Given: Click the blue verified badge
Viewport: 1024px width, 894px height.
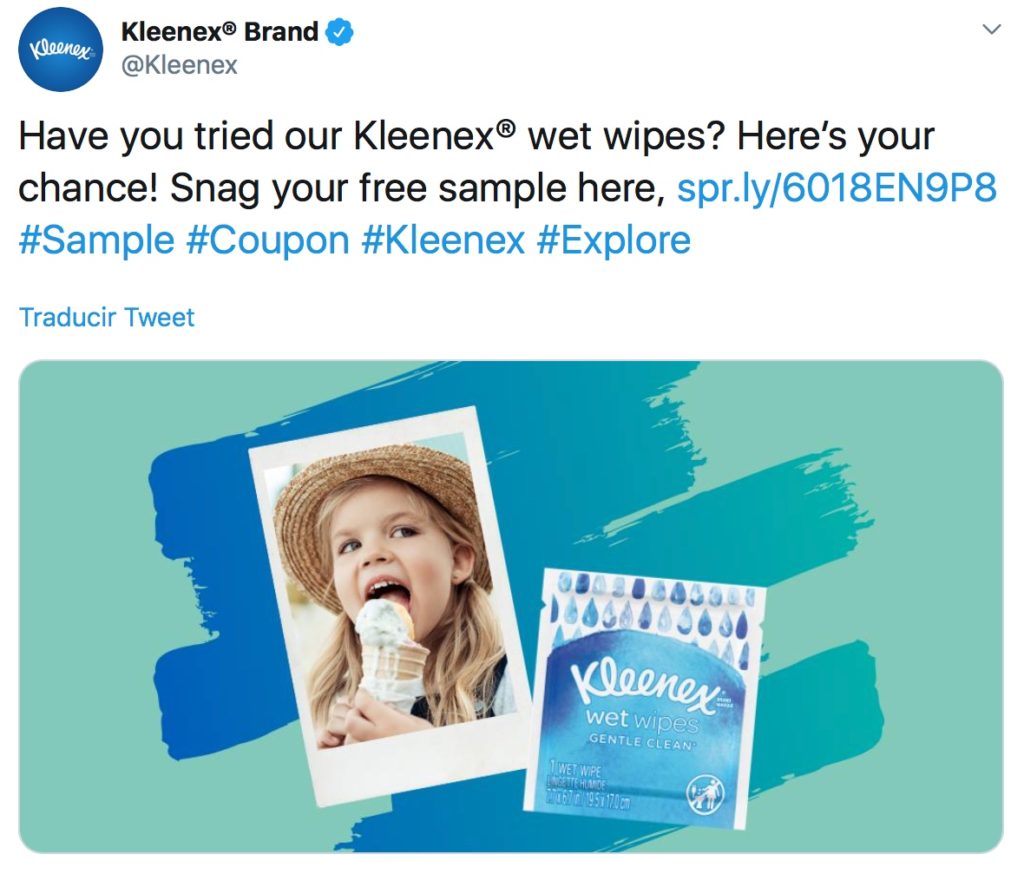Looking at the screenshot, I should [x=340, y=32].
